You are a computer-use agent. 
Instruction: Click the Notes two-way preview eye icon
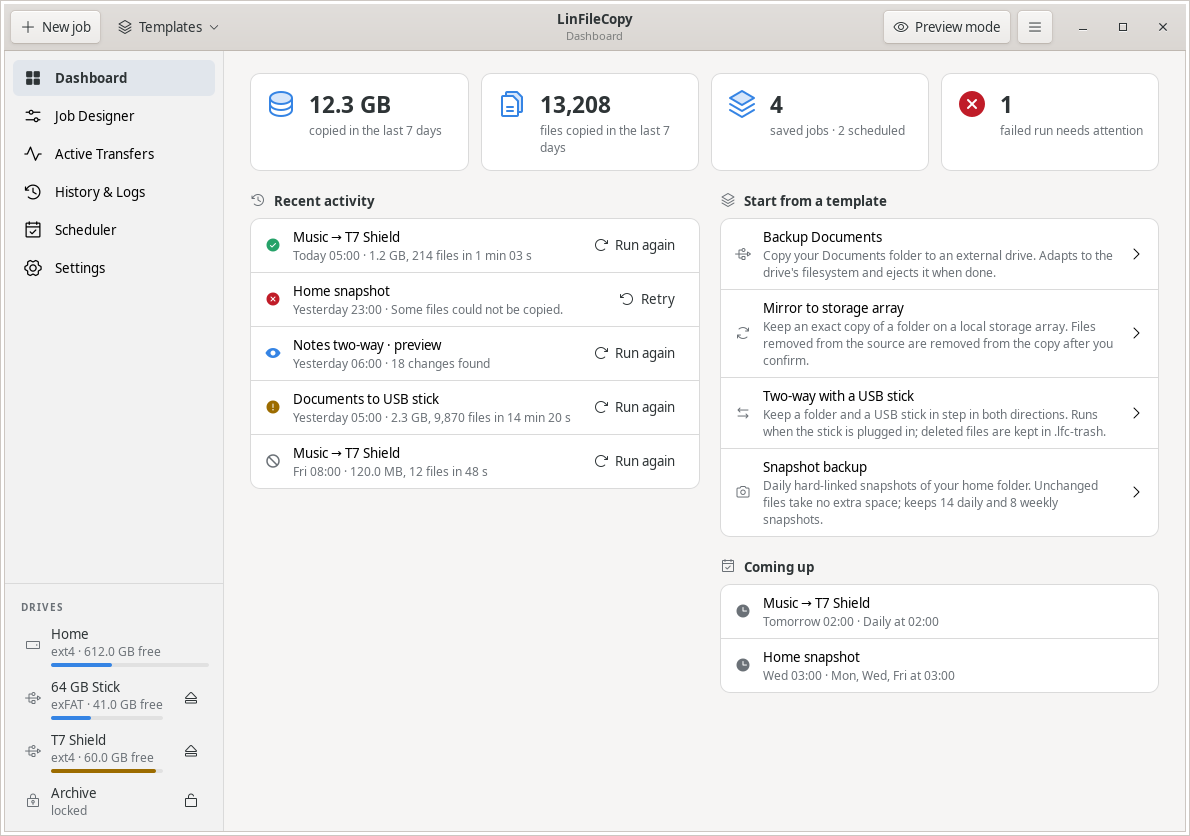(273, 354)
